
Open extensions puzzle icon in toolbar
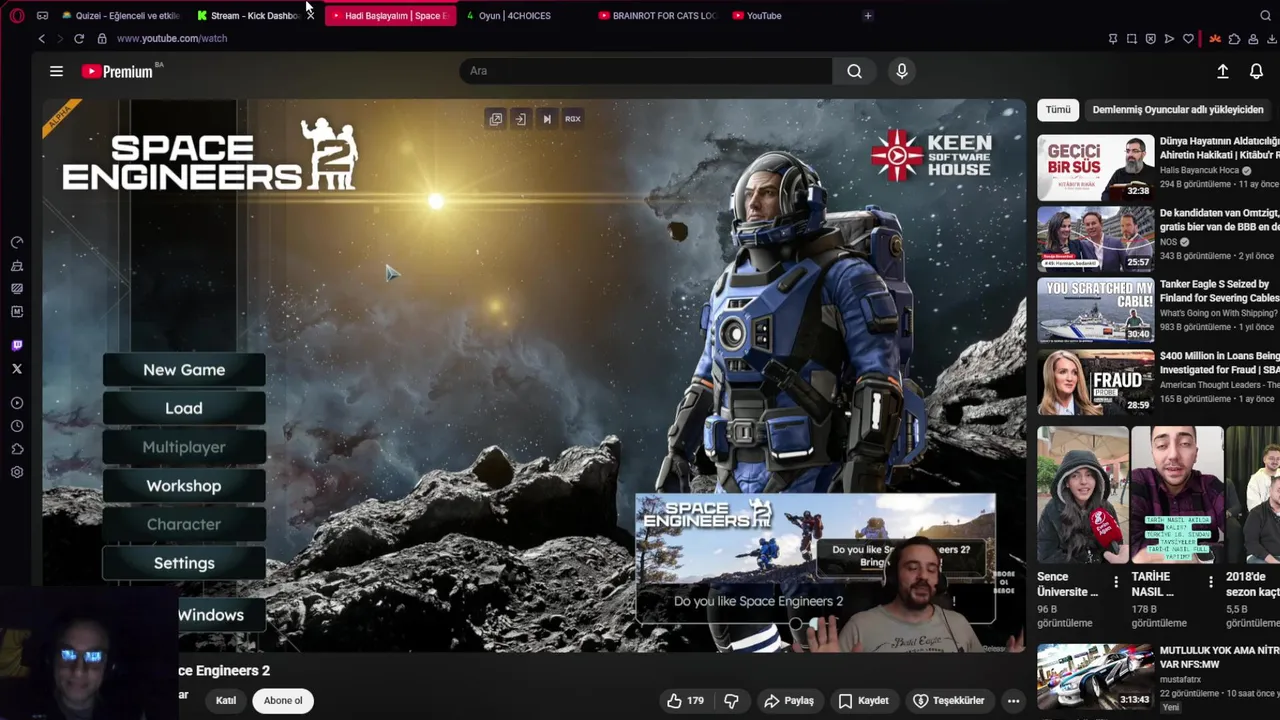(x=1234, y=39)
